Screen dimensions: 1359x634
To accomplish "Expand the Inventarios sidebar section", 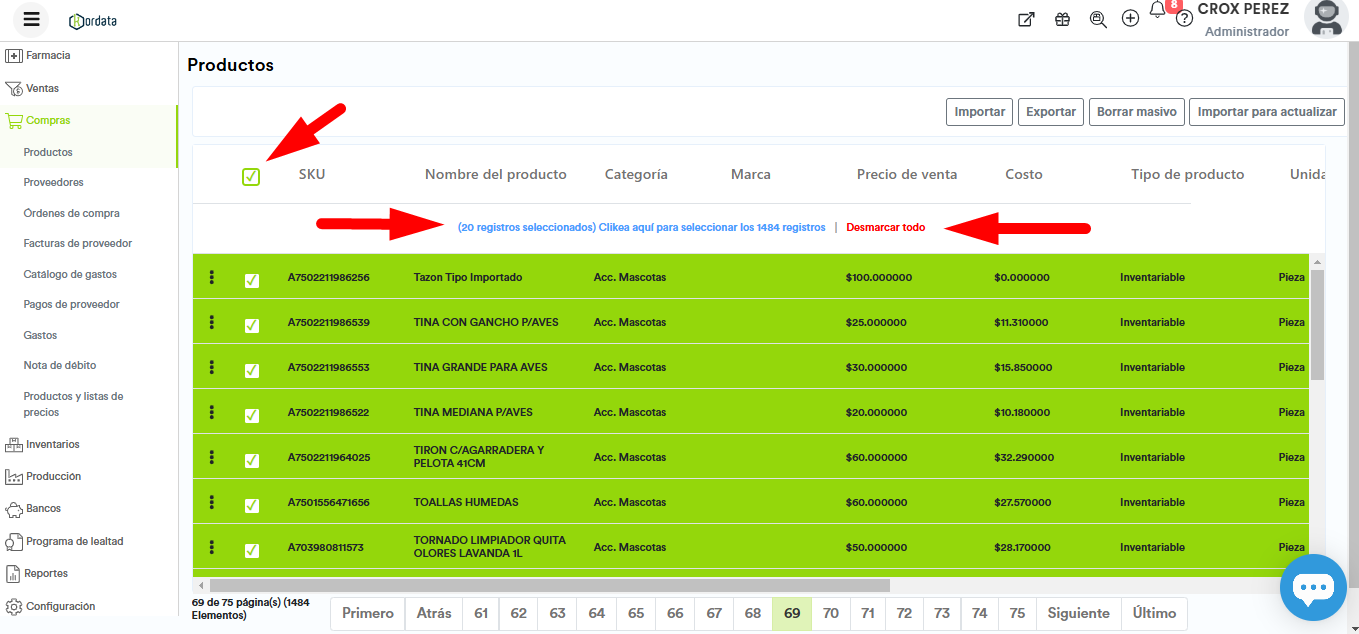I will (52, 444).
